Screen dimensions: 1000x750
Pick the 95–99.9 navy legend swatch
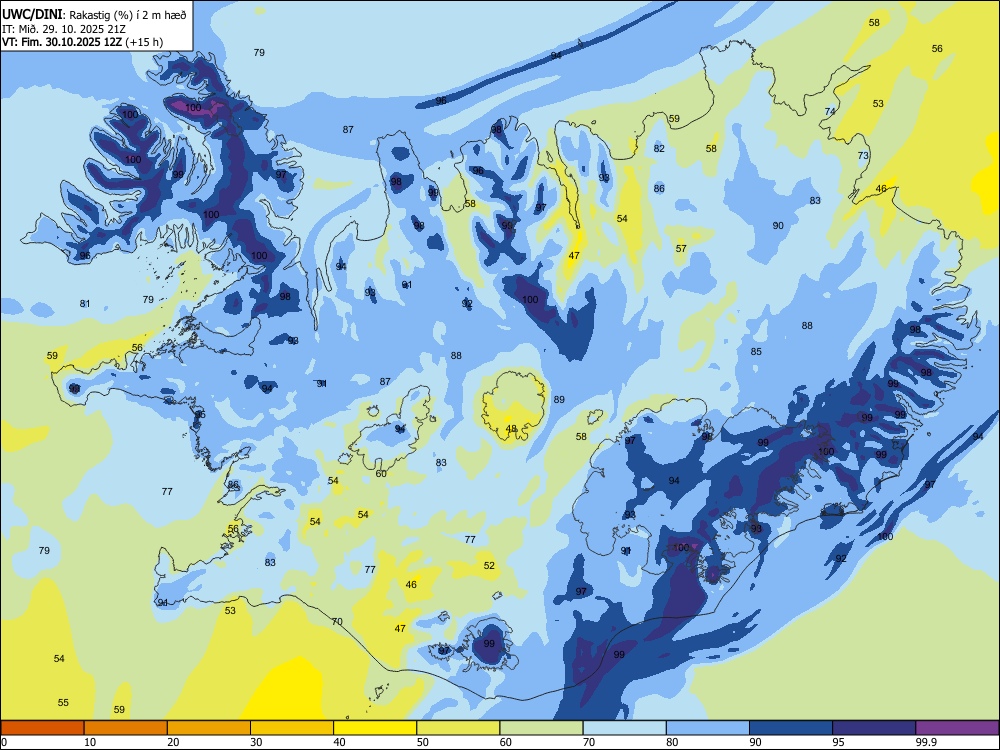click(874, 728)
